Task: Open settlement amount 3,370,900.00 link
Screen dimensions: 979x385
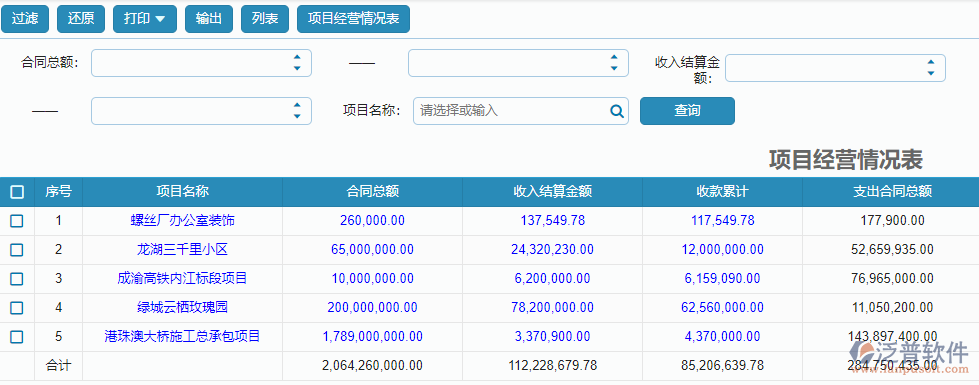Action: [x=553, y=337]
